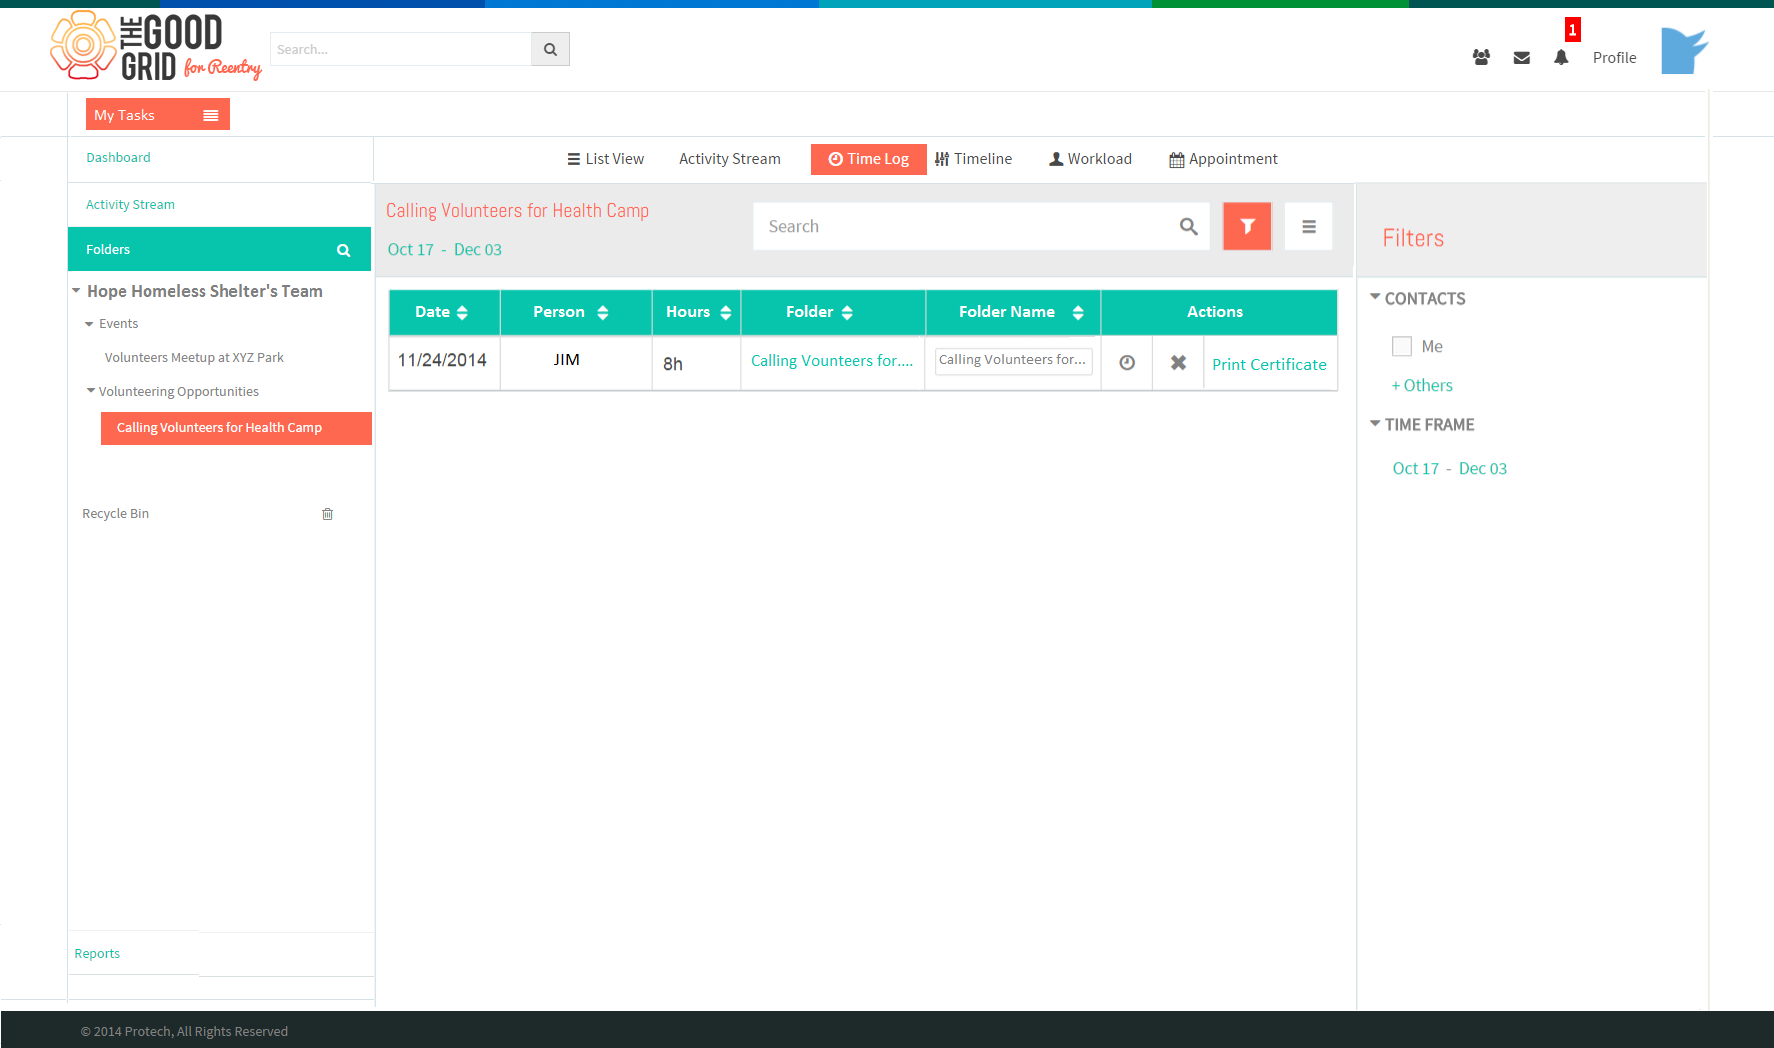The image size is (1774, 1048).
Task: Check the Me contact checkbox
Action: coord(1402,346)
